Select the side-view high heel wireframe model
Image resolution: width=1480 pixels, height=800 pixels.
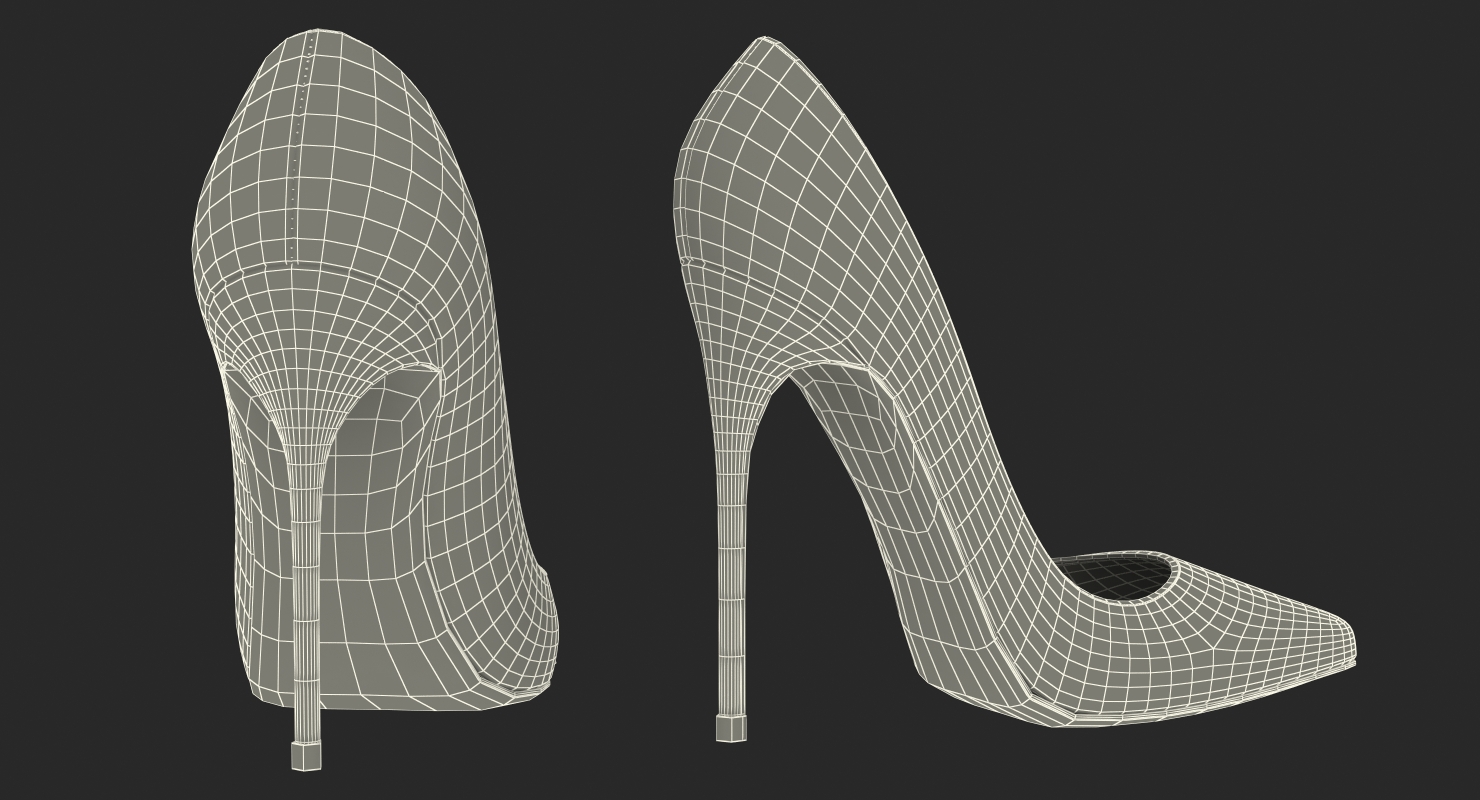1015,390
